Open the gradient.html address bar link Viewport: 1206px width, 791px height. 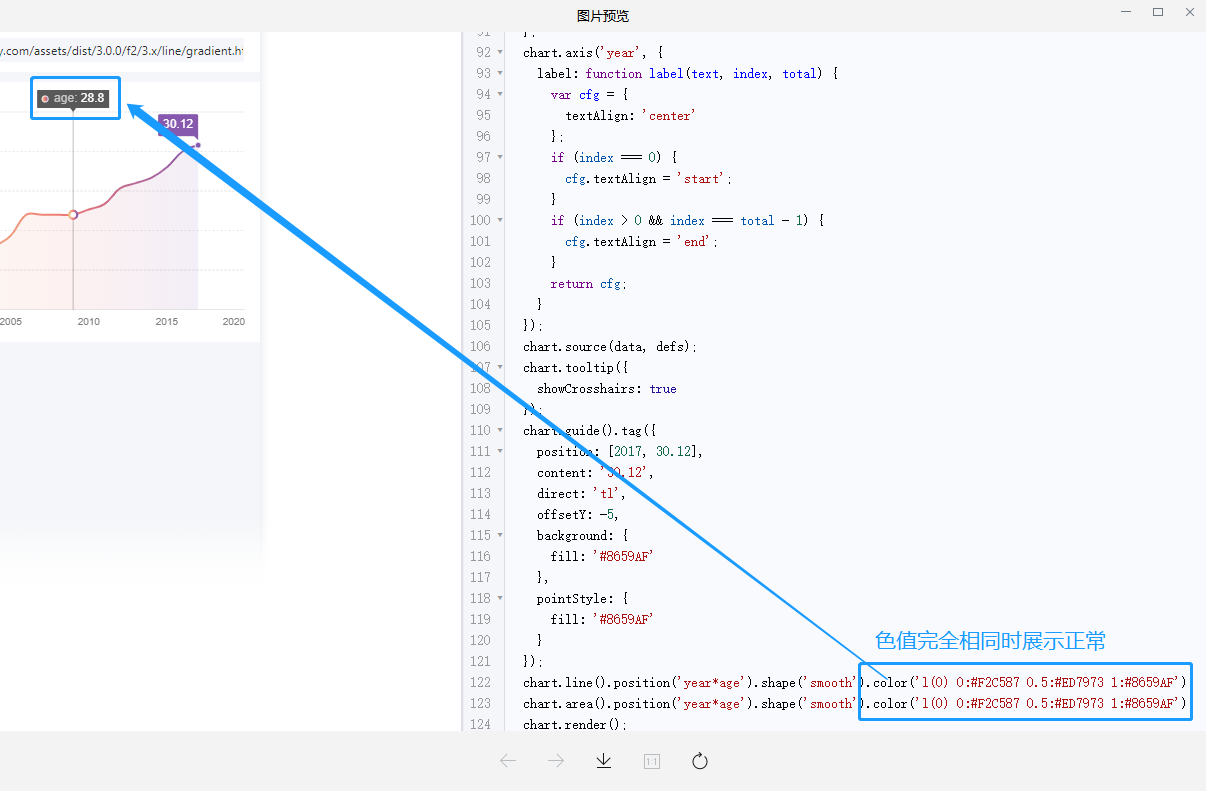[120, 50]
